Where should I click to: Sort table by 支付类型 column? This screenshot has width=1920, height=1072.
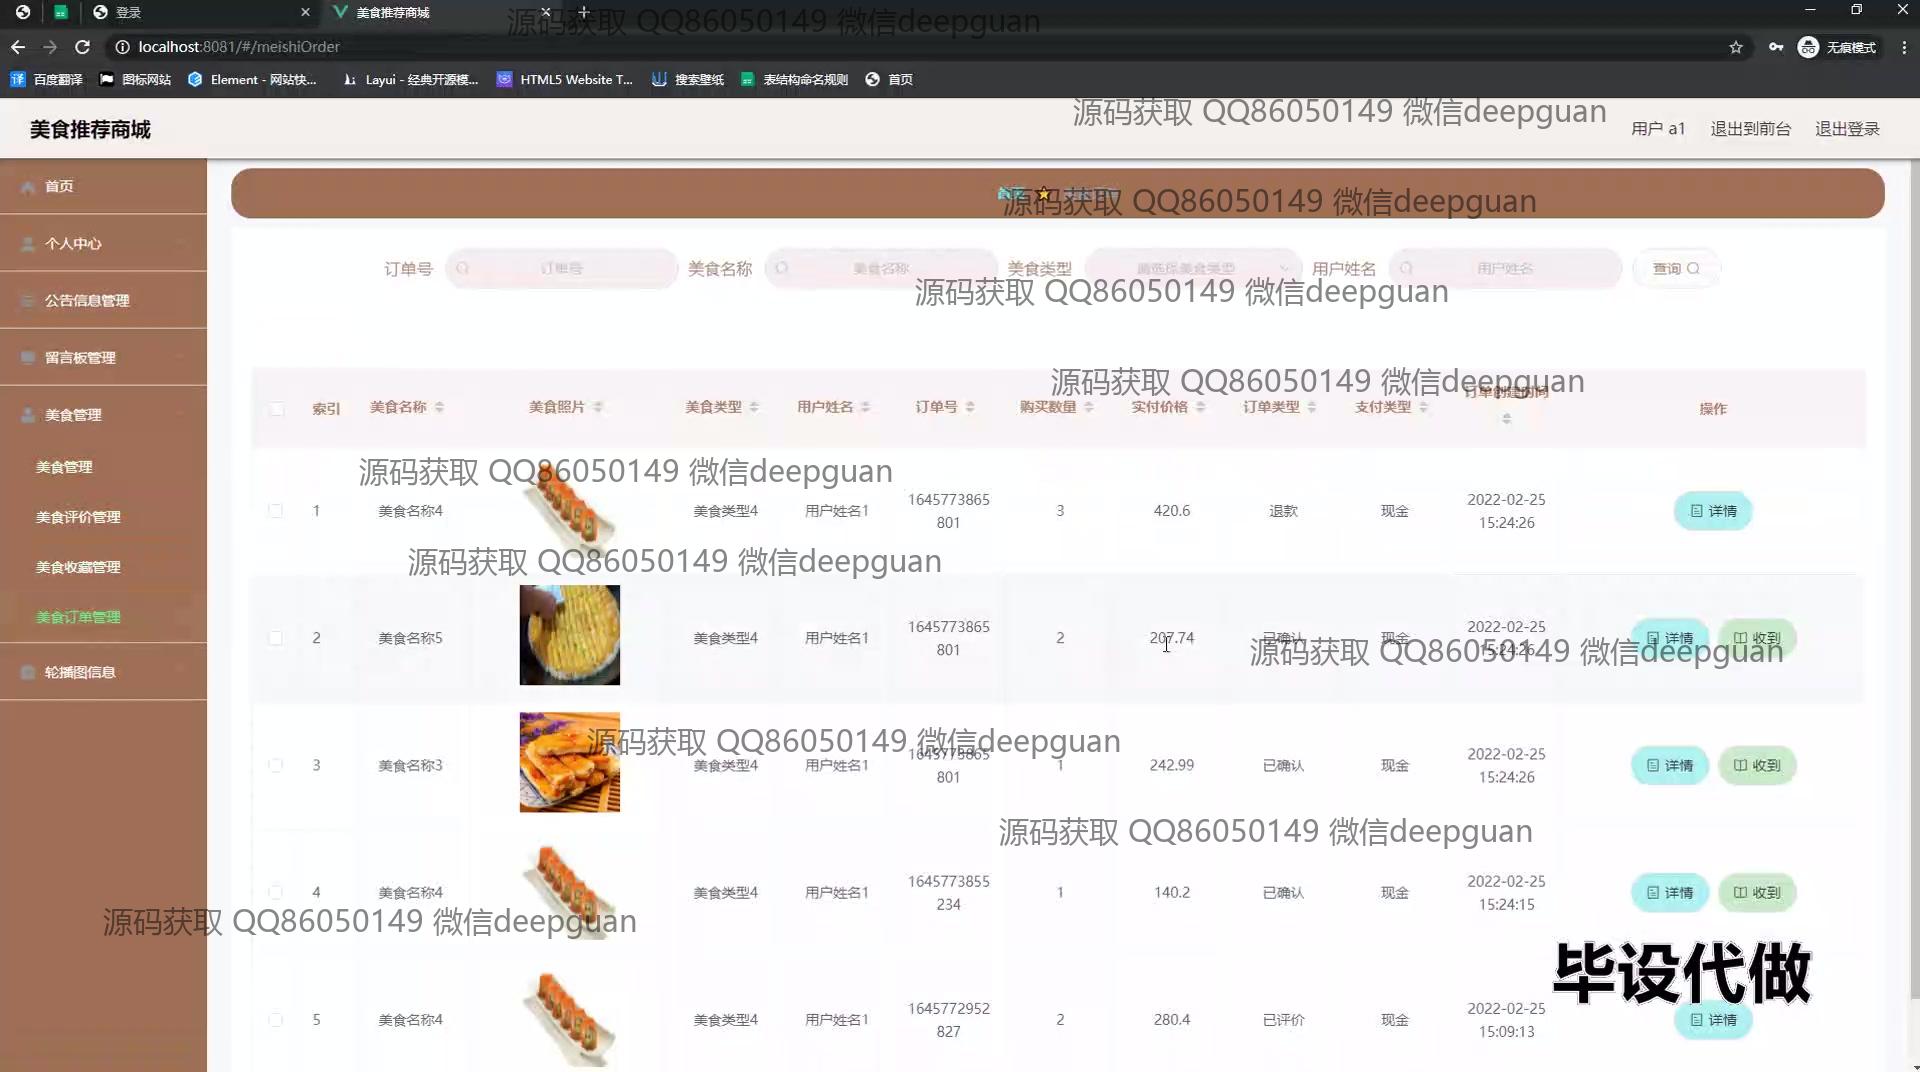tap(1423, 407)
